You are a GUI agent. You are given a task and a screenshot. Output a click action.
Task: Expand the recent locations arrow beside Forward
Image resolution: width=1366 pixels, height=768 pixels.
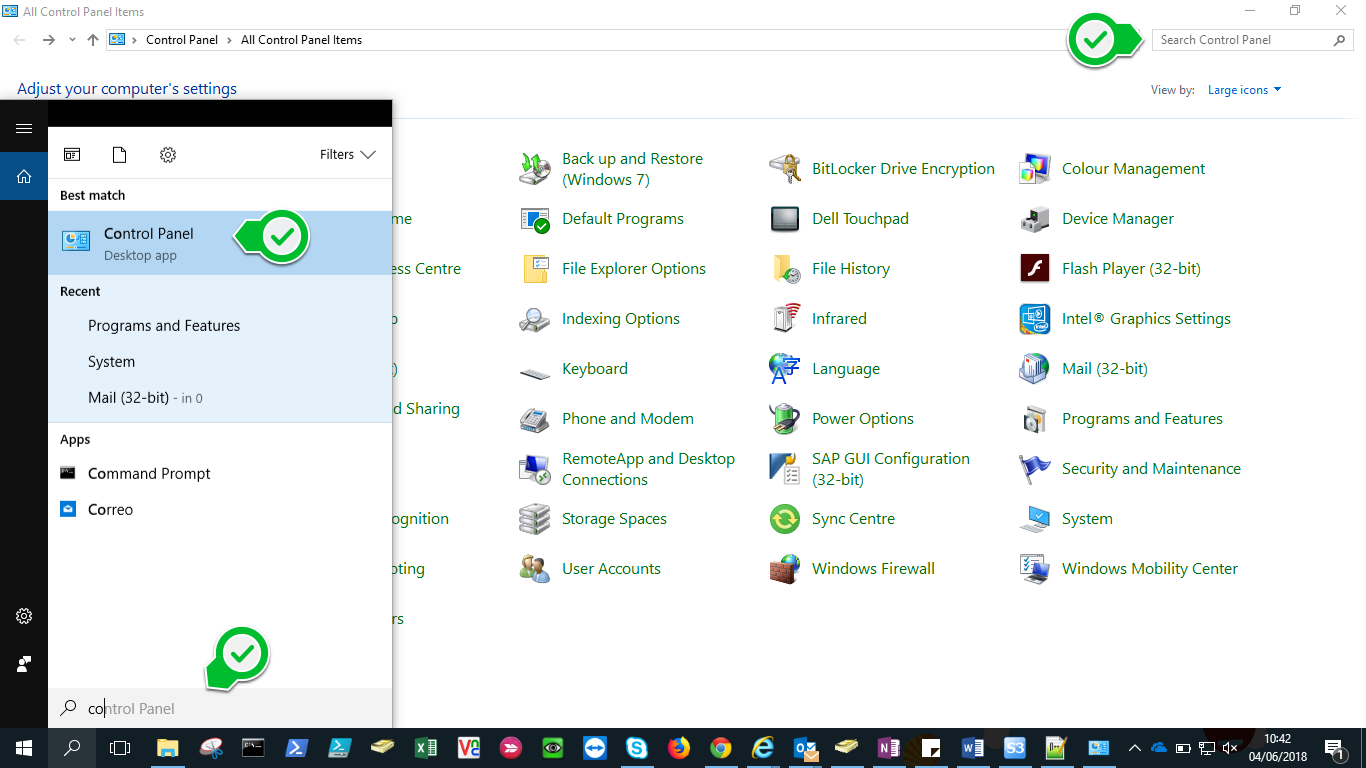pyautogui.click(x=72, y=40)
